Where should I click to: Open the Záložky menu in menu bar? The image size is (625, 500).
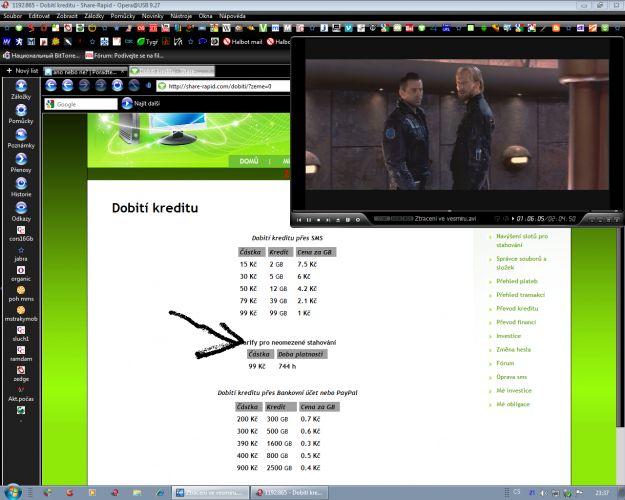click(94, 16)
